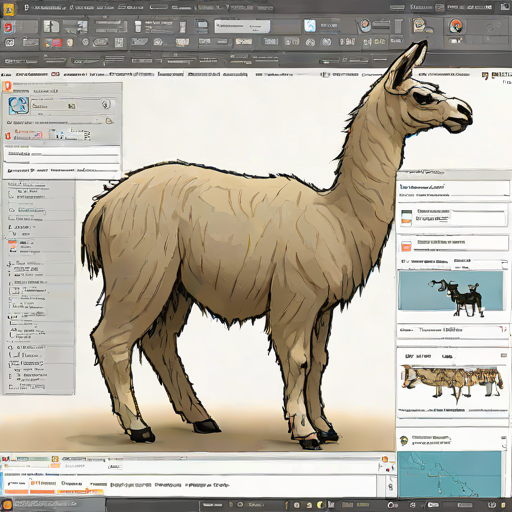Click the round orange icon in the taskbar

coord(7,505)
